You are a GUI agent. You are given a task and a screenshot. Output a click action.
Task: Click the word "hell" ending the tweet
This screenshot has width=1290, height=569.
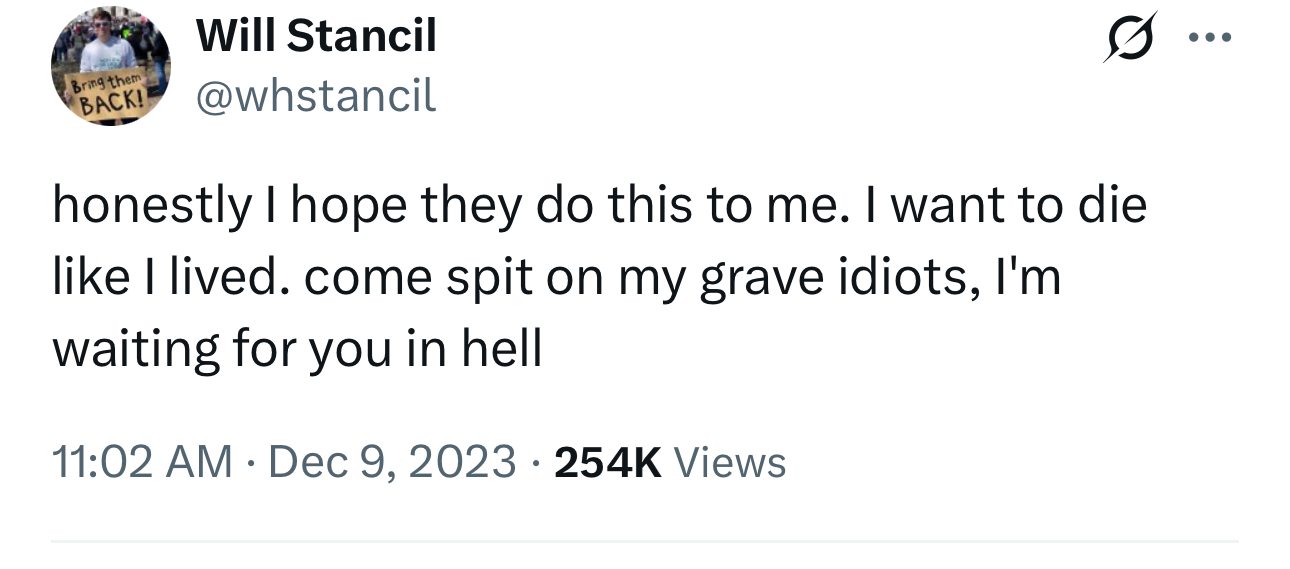tap(502, 350)
